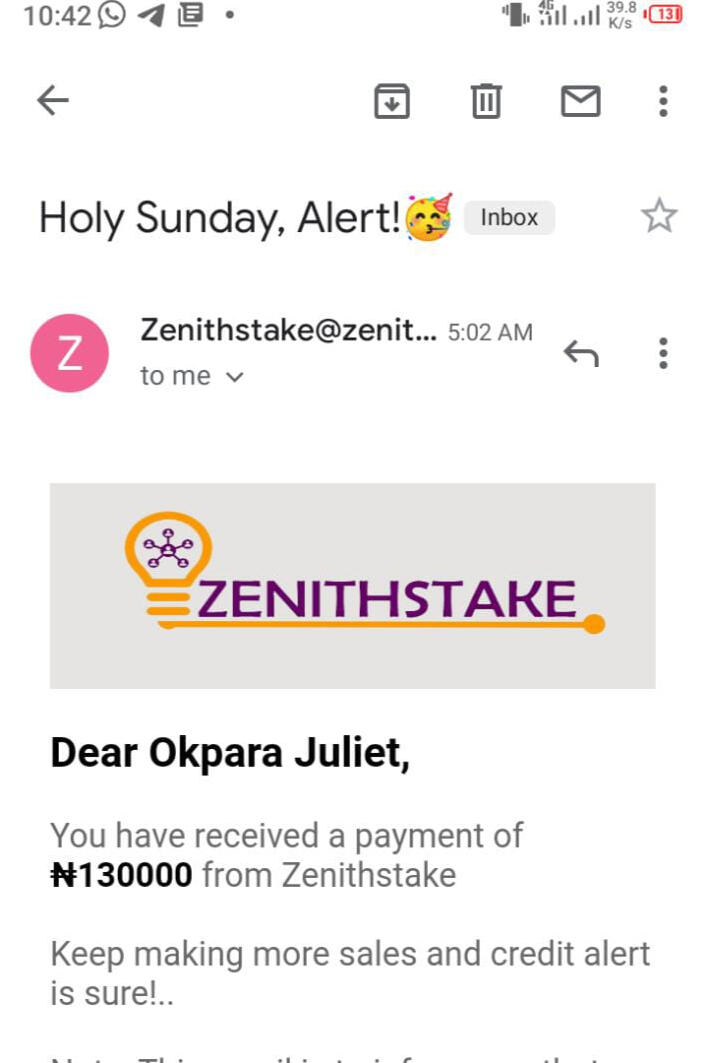Tap the 5:02 AM timestamp
Viewport: 706px width, 1063px height.
490,332
